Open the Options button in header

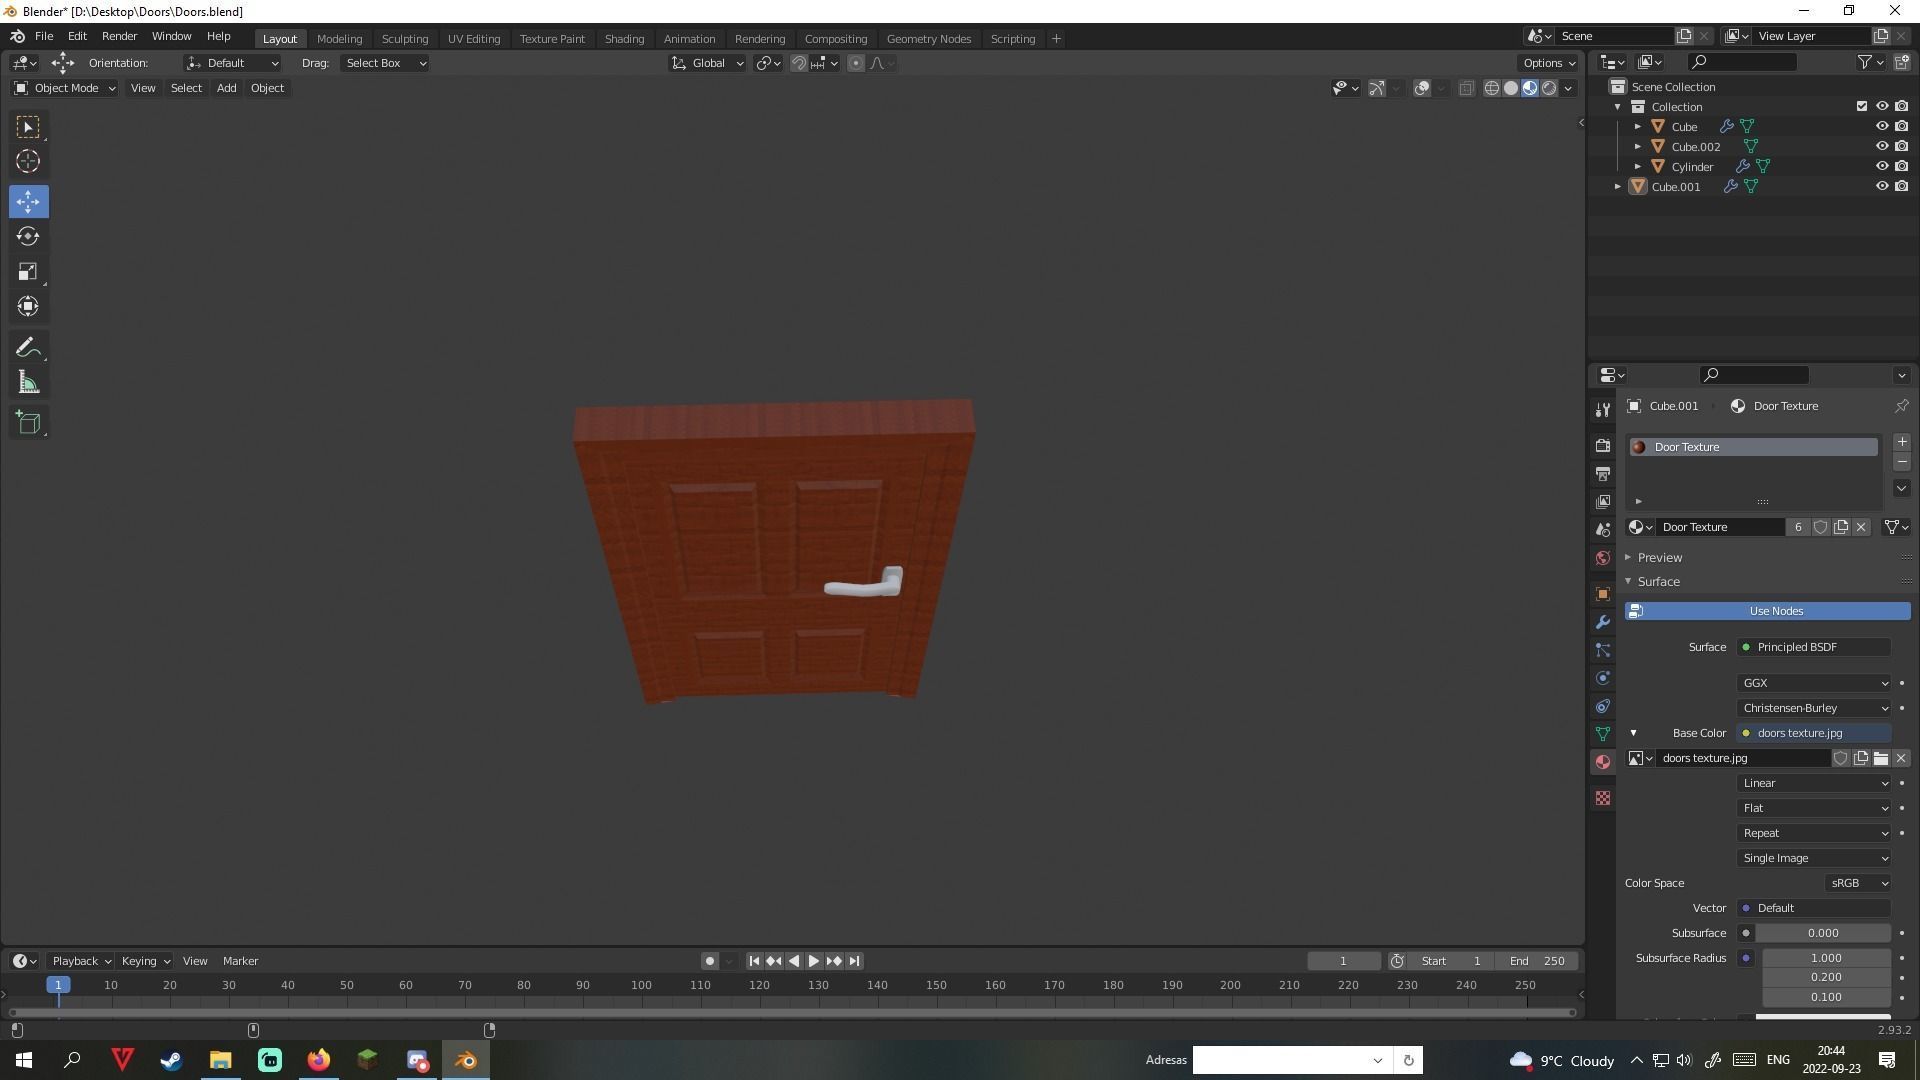coord(1549,63)
